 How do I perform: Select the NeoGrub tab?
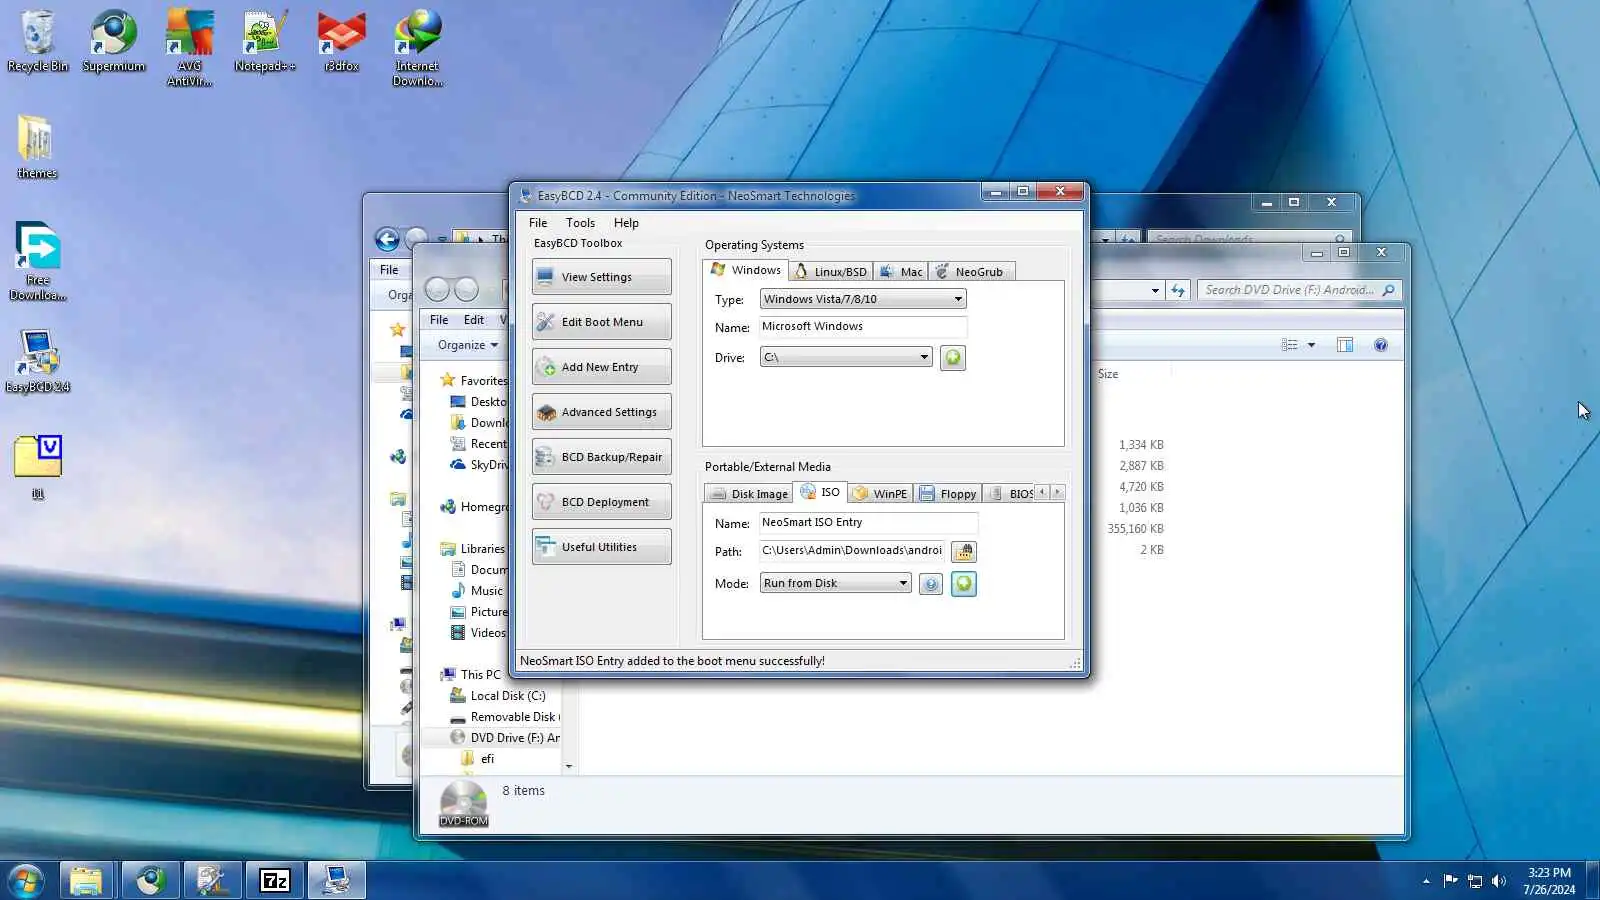[x=970, y=272]
